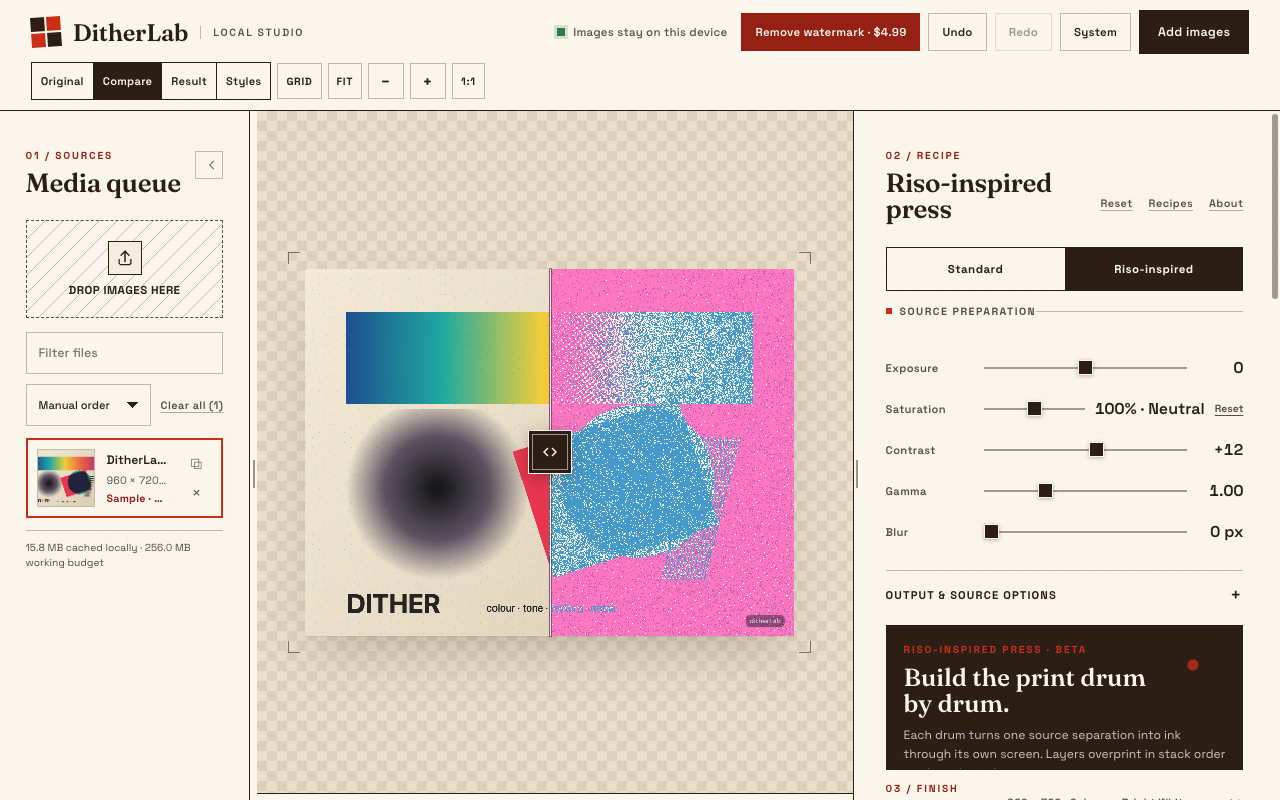Click the 'Source Preparation' section label
Viewport: 1280px width, 800px height.
967,311
